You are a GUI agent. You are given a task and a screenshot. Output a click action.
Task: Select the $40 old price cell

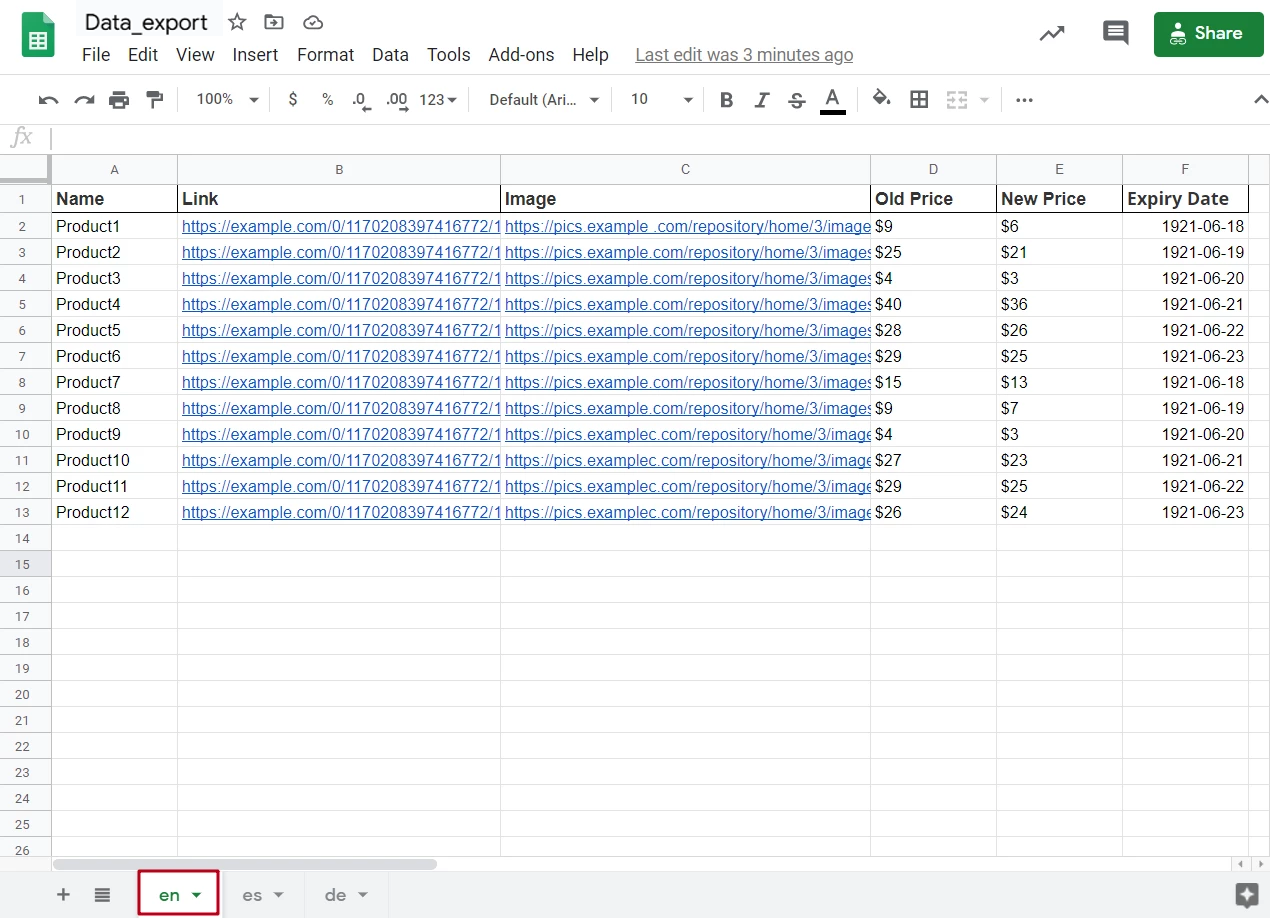pos(933,304)
